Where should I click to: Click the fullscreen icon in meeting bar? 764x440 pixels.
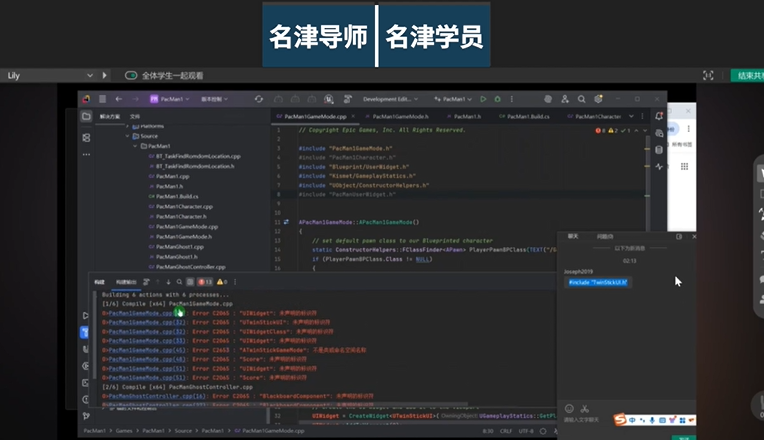709,76
